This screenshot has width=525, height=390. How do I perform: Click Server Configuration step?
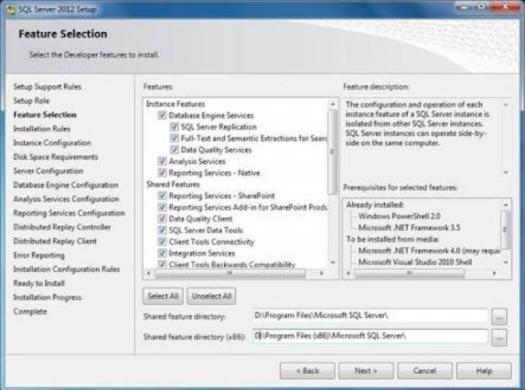click(x=48, y=171)
